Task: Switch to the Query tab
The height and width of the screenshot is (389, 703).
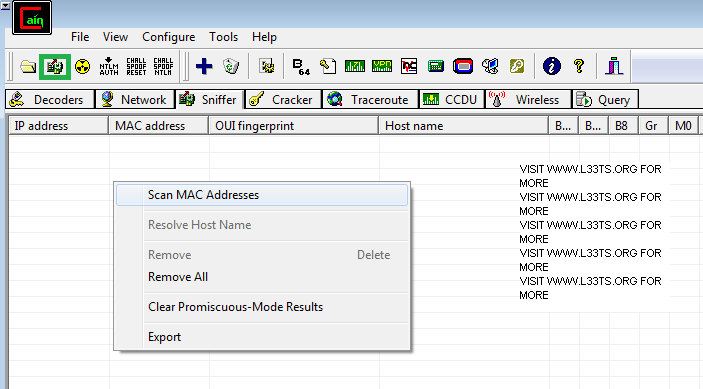Action: pos(605,99)
